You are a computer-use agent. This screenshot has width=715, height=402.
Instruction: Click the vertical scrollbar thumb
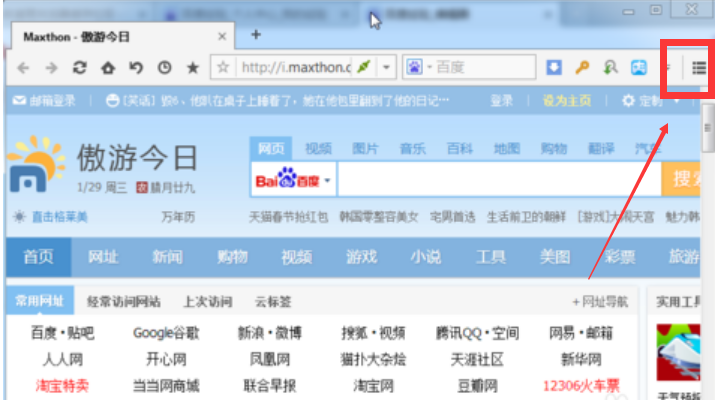tap(708, 128)
